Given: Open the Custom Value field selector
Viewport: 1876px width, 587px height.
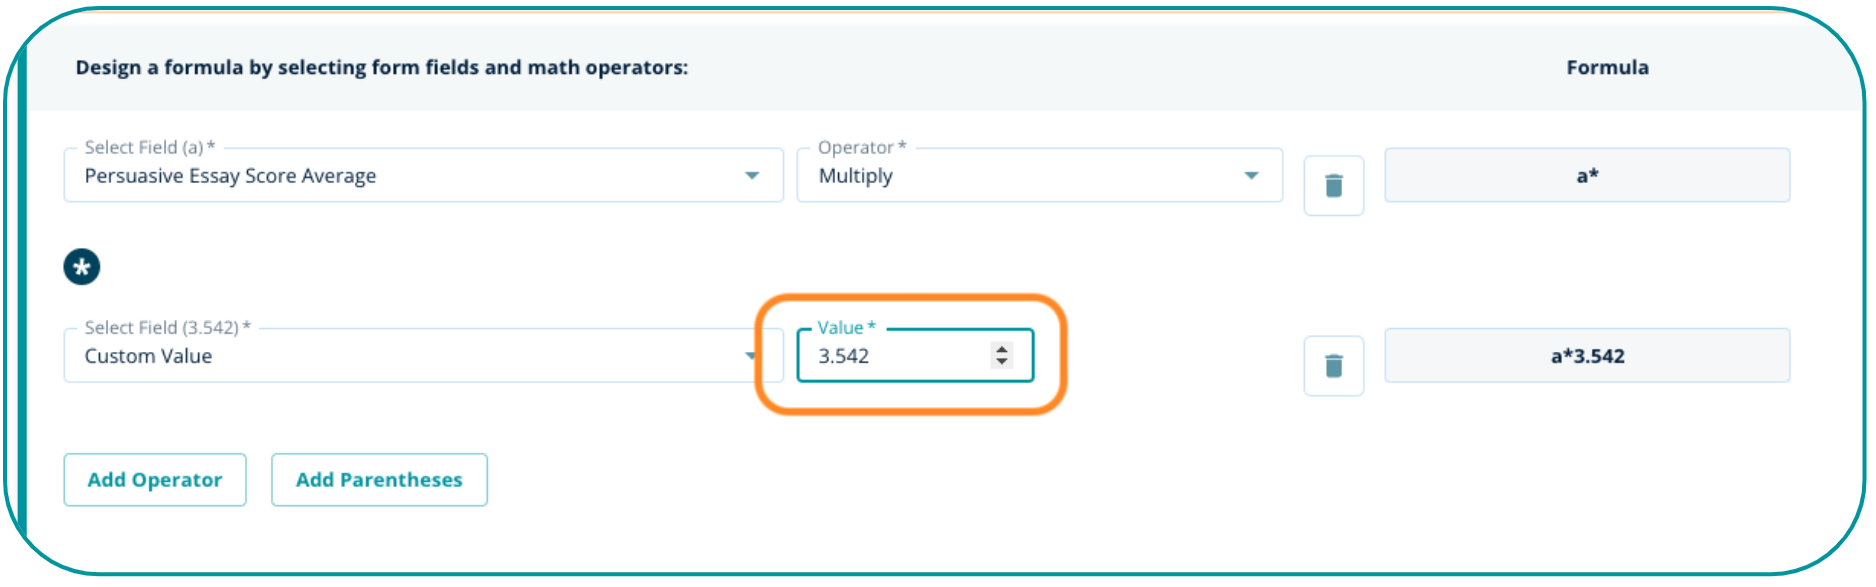Looking at the screenshot, I should click(400, 356).
